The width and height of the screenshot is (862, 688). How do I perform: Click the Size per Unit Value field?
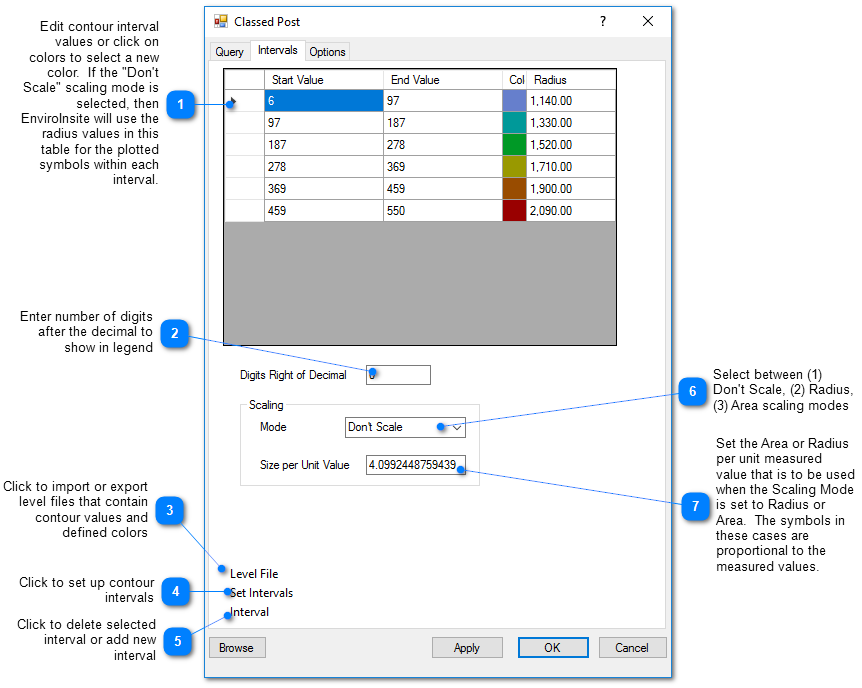pos(415,465)
